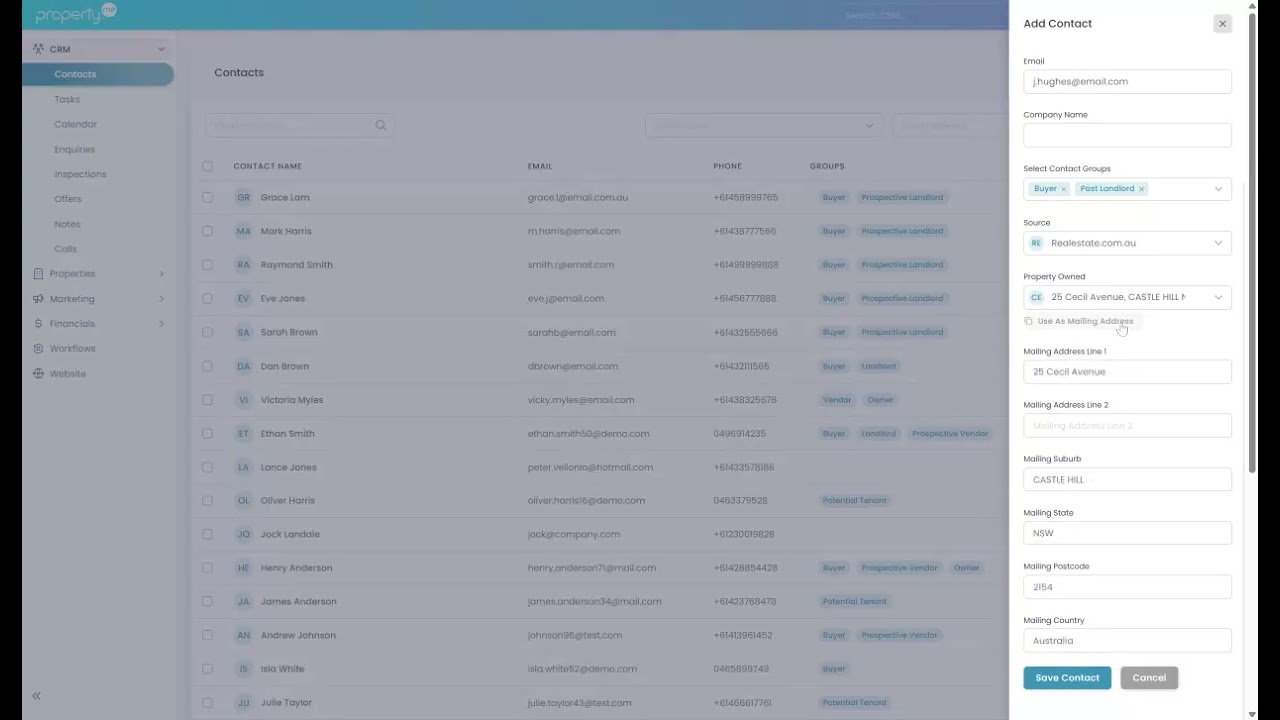The height and width of the screenshot is (720, 1280).
Task: Open Calls in the sidebar
Action: (x=65, y=249)
